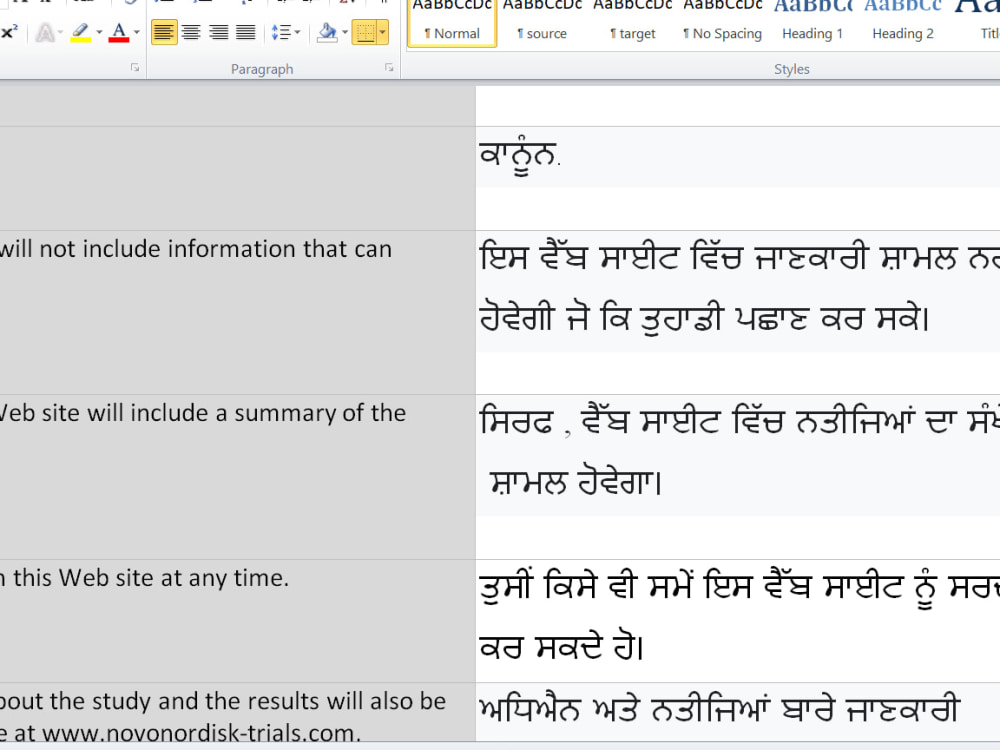Open the highlight color dropdown arrow
The height and width of the screenshot is (750, 1000).
point(99,32)
